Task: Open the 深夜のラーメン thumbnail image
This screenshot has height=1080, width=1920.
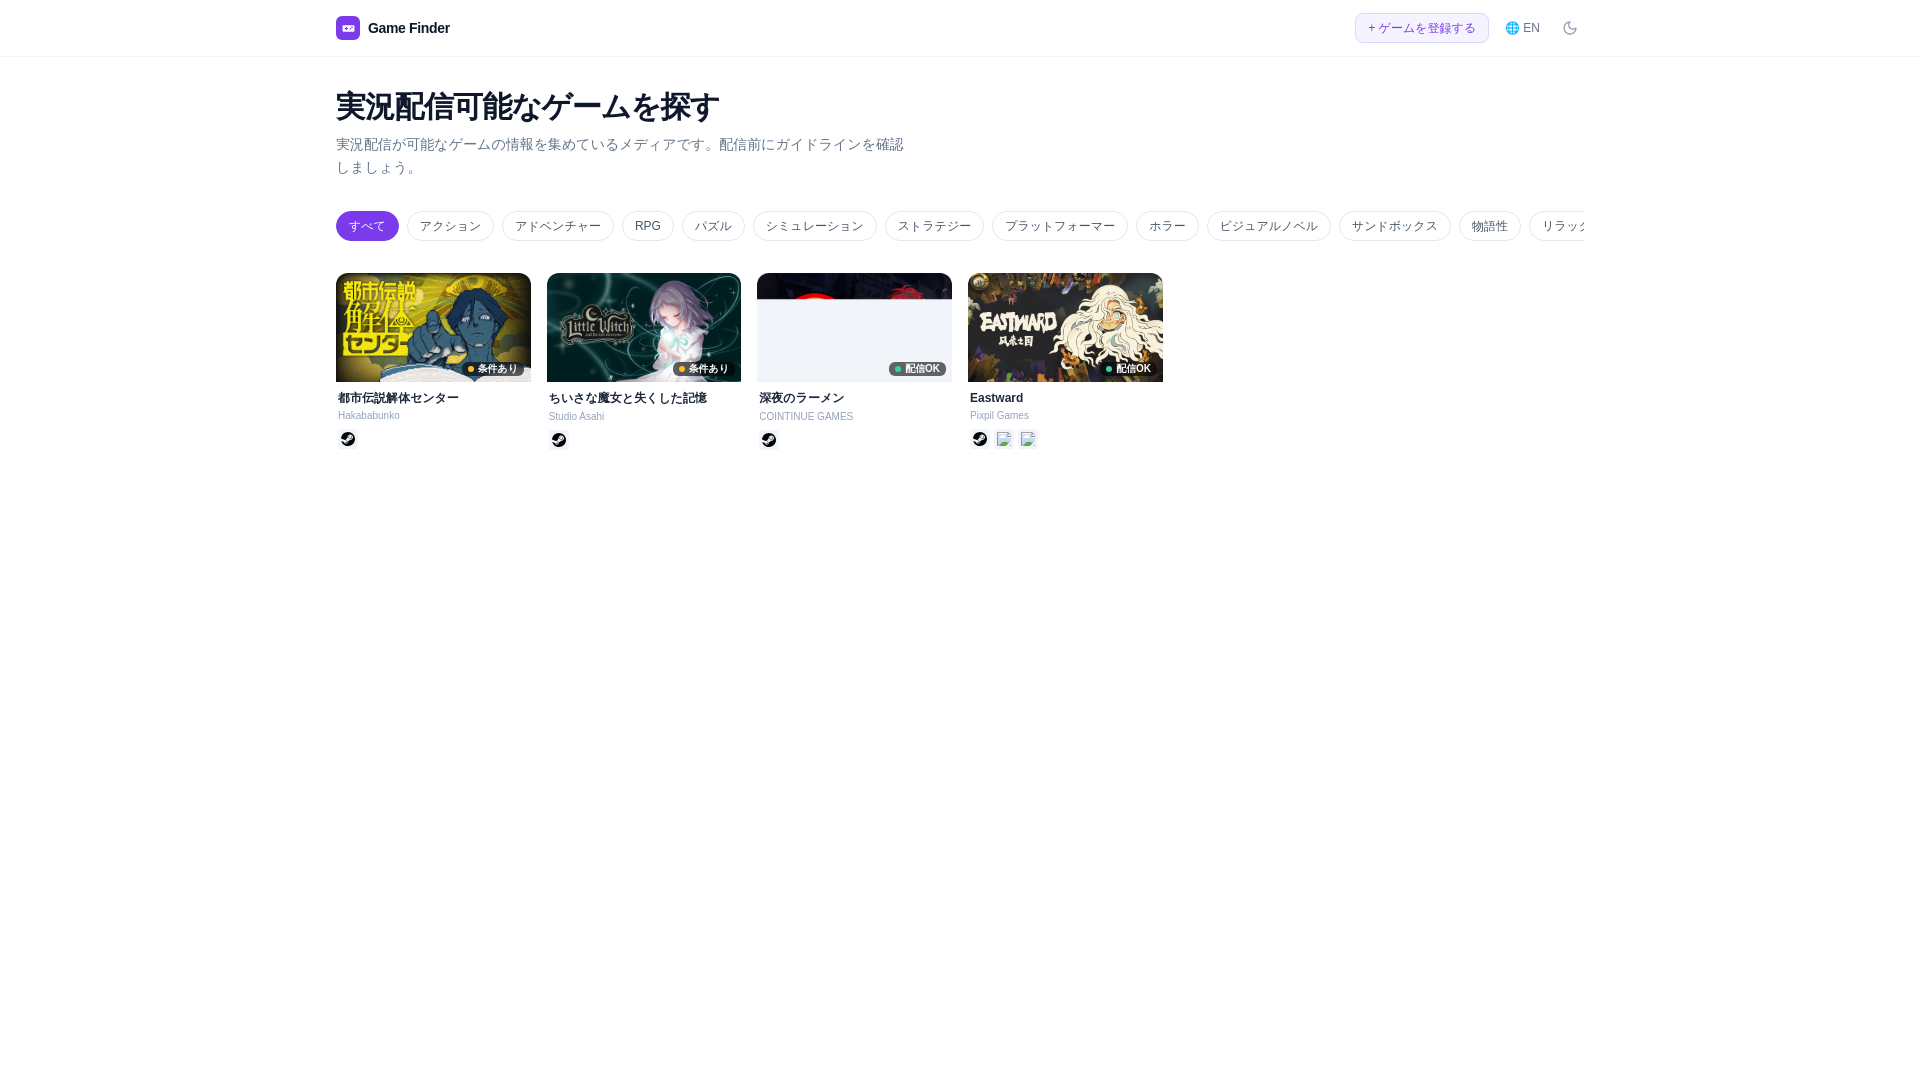Action: (854, 327)
